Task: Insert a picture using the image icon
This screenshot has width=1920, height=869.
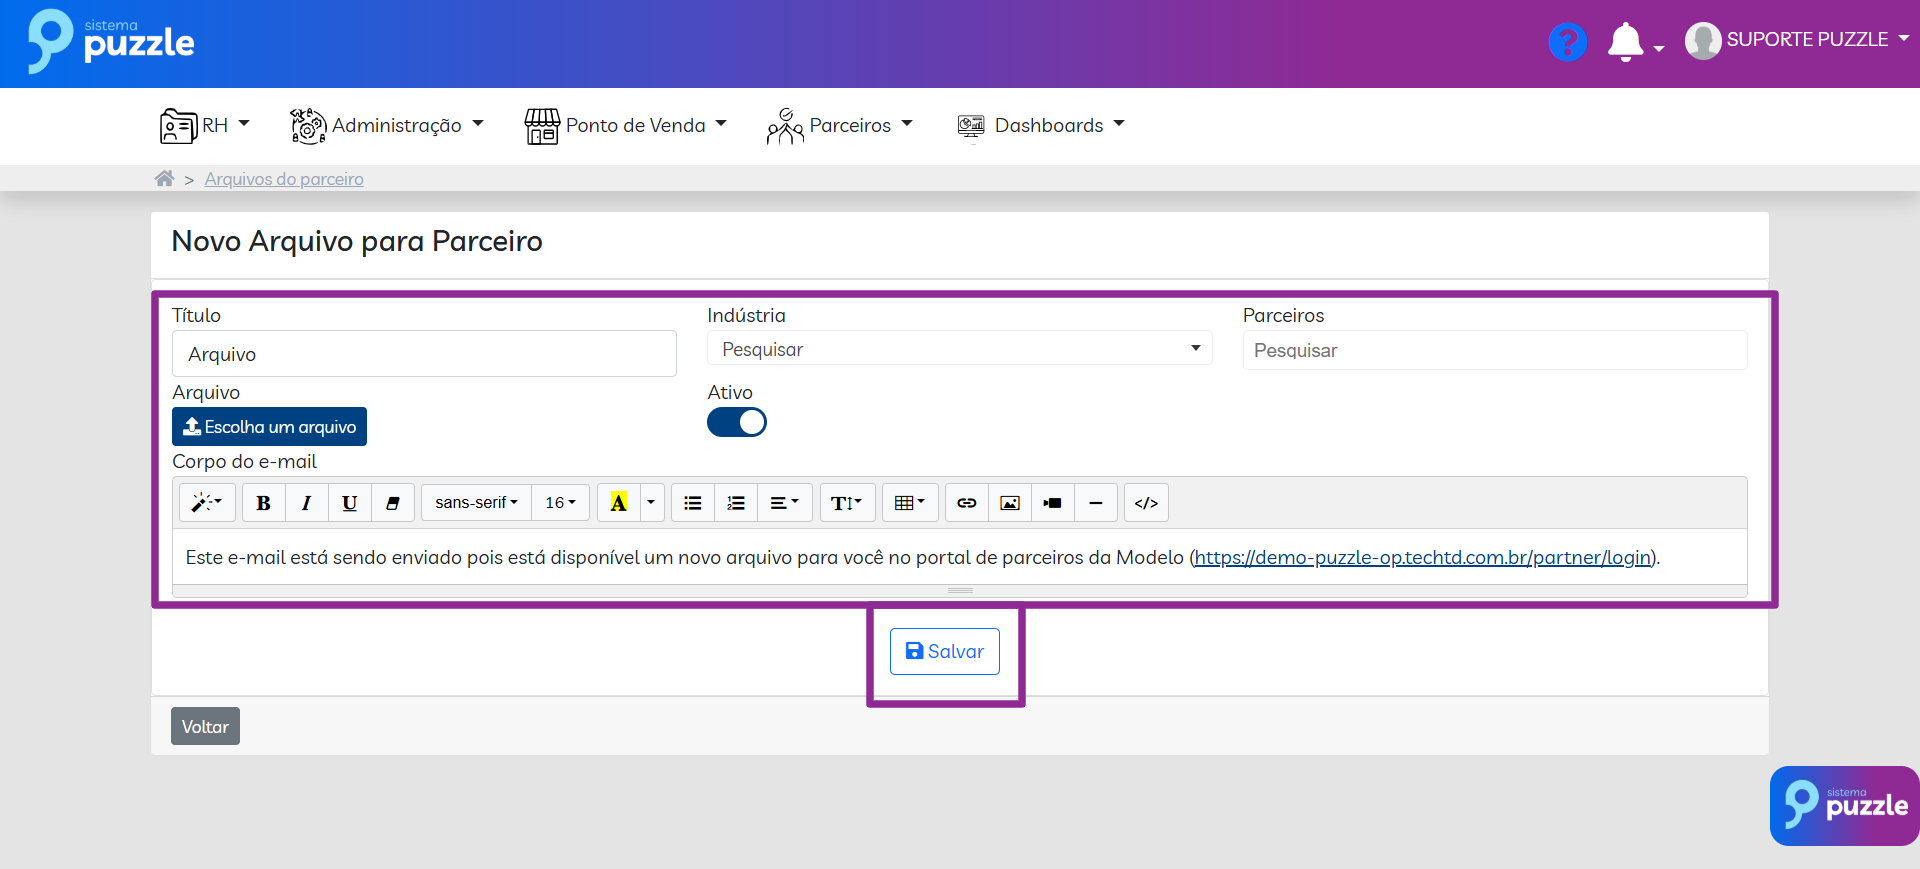Action: pos(1010,503)
